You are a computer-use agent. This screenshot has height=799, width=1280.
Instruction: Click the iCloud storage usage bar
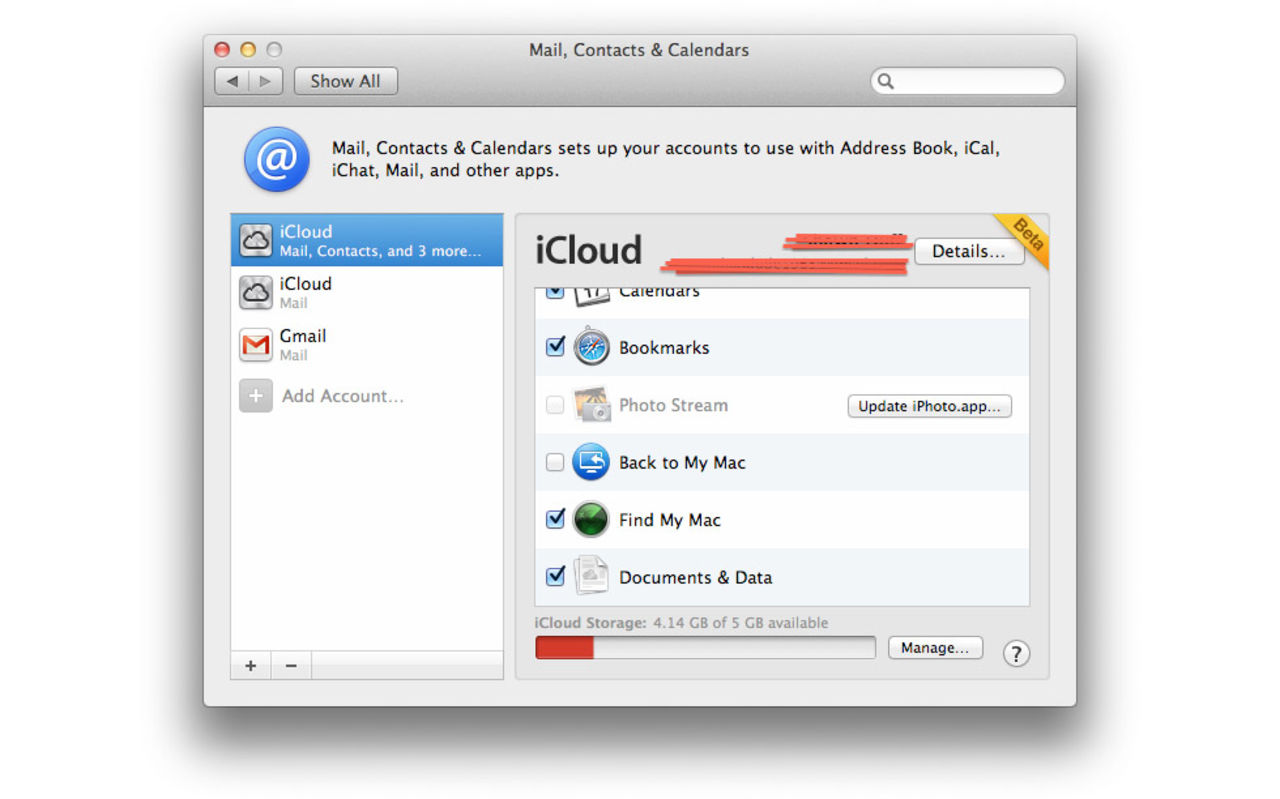tap(705, 647)
